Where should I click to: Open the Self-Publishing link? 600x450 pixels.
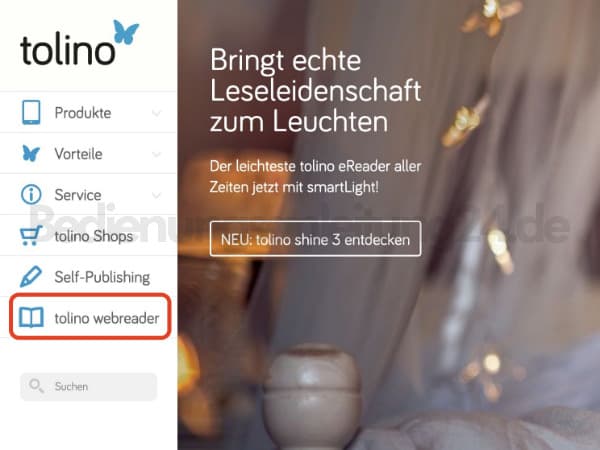(x=102, y=277)
